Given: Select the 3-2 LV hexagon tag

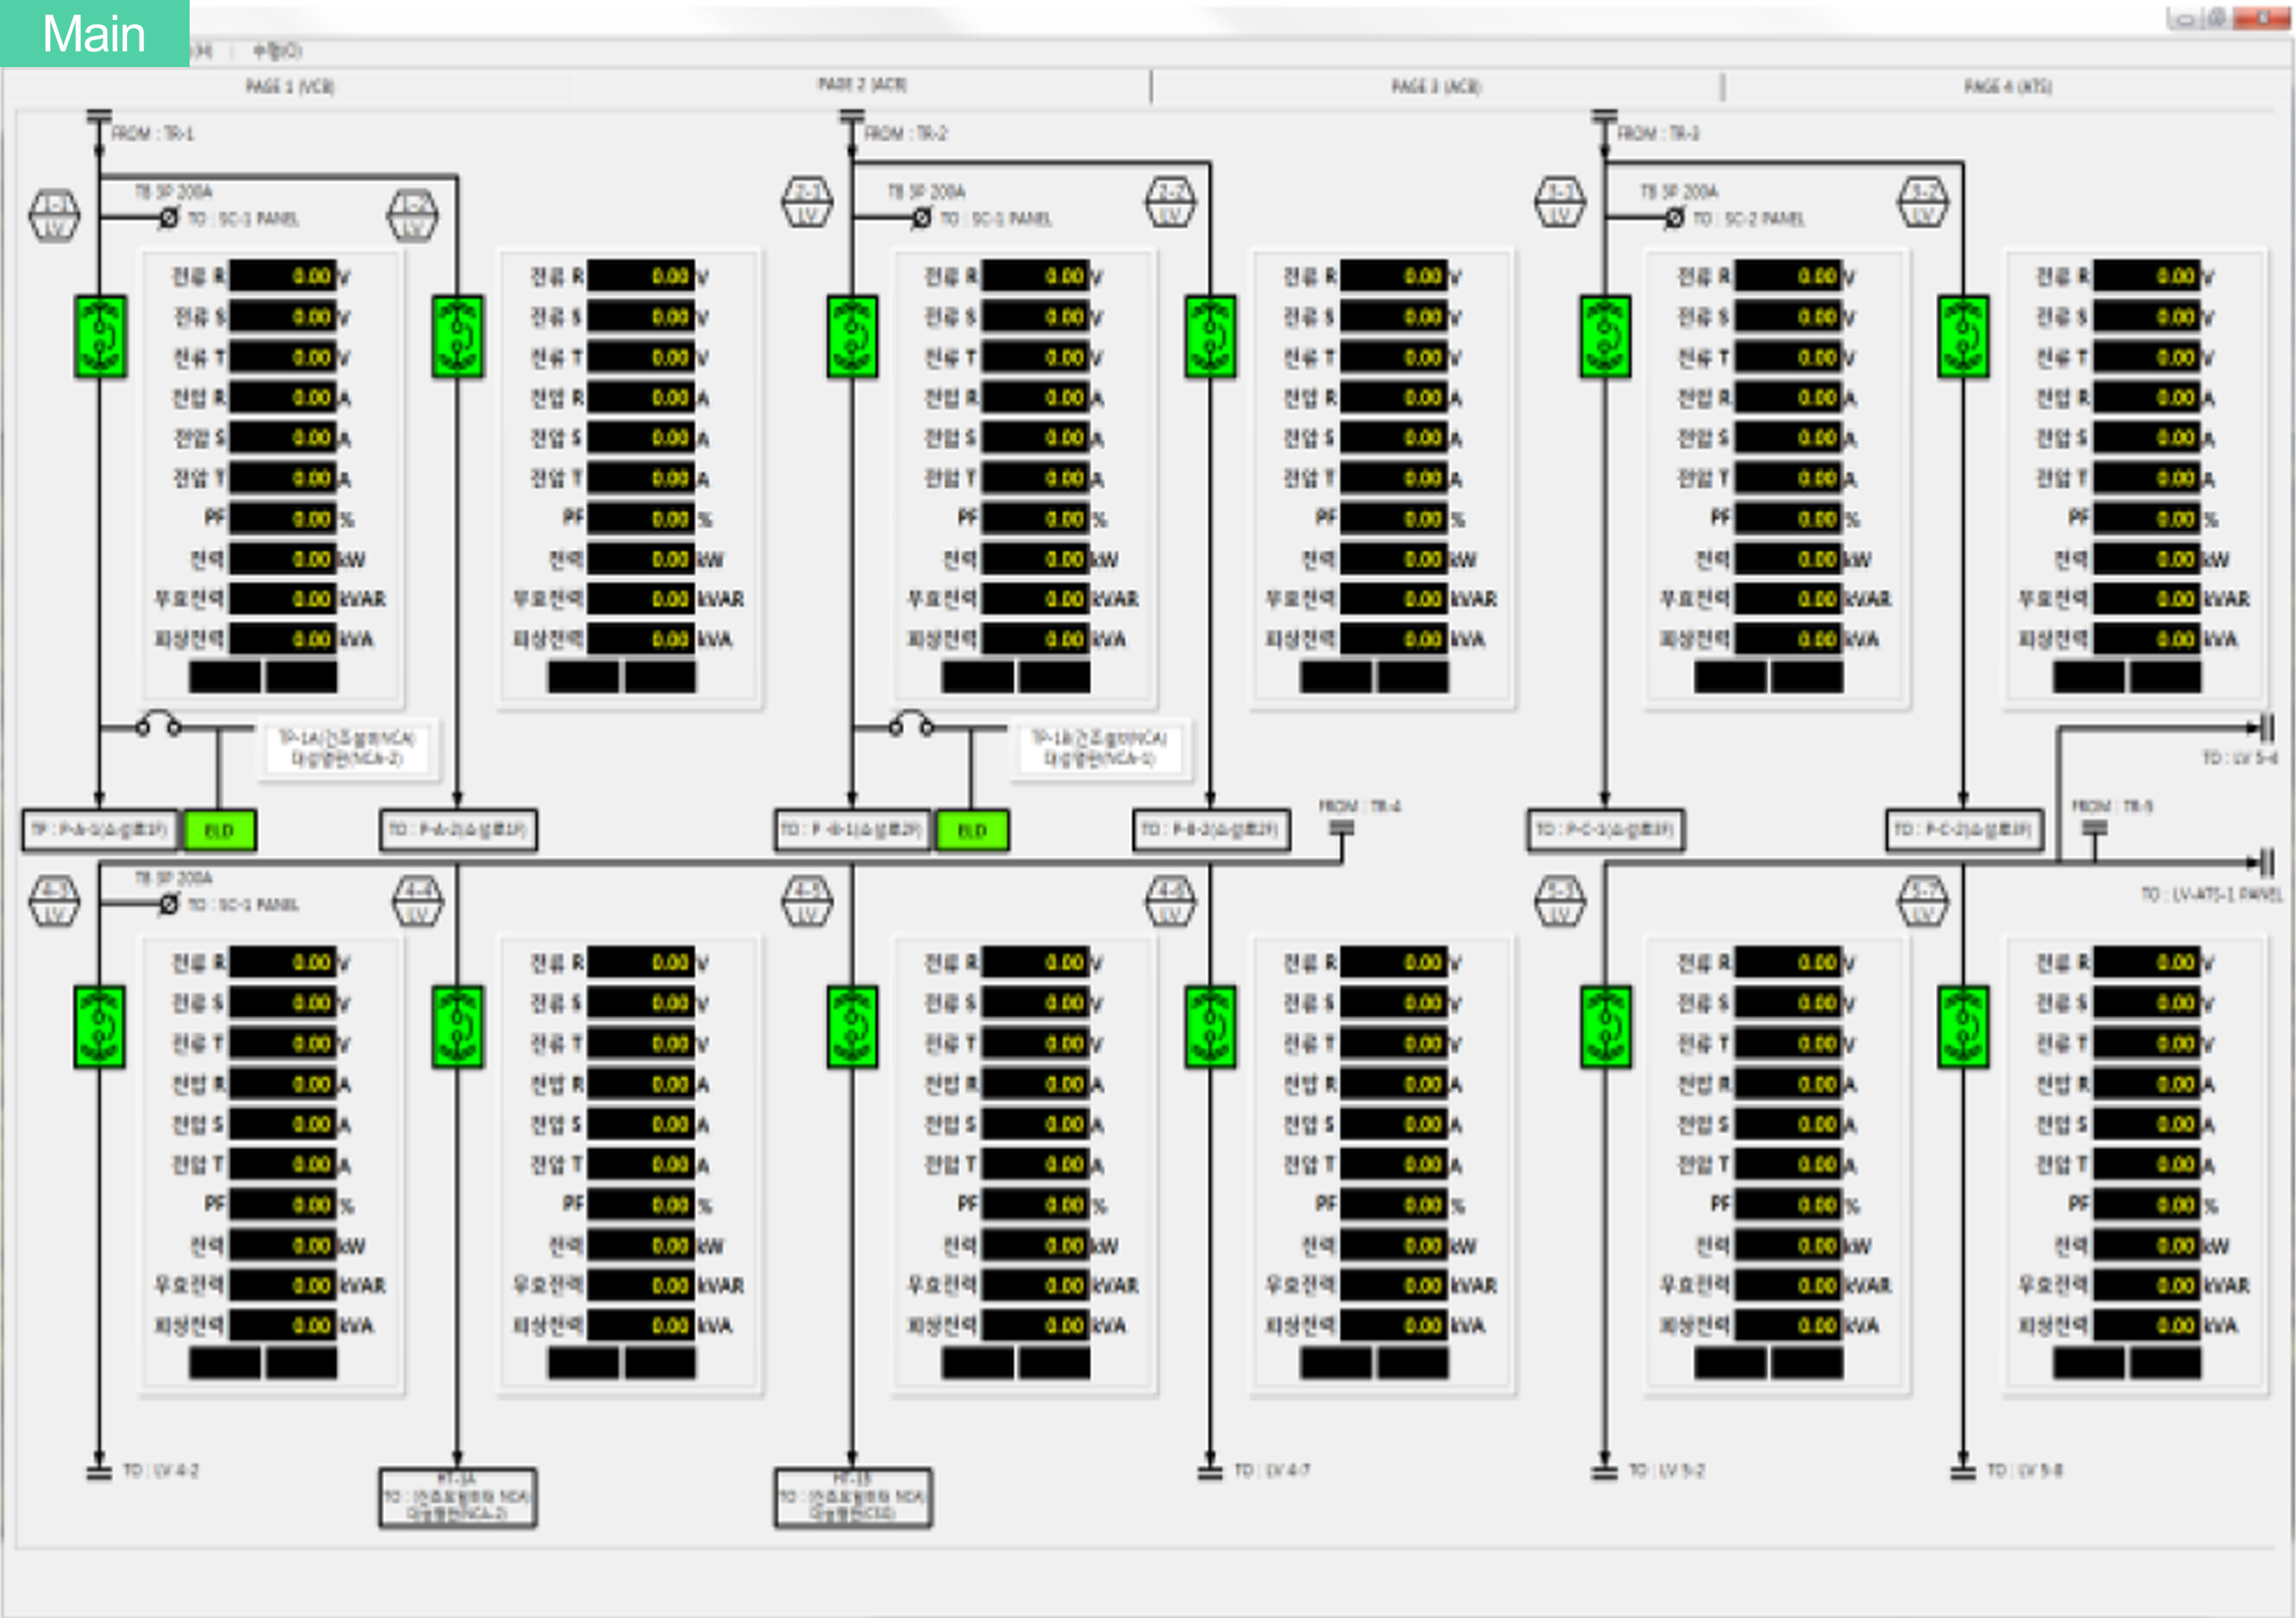Looking at the screenshot, I should pos(1923,202).
